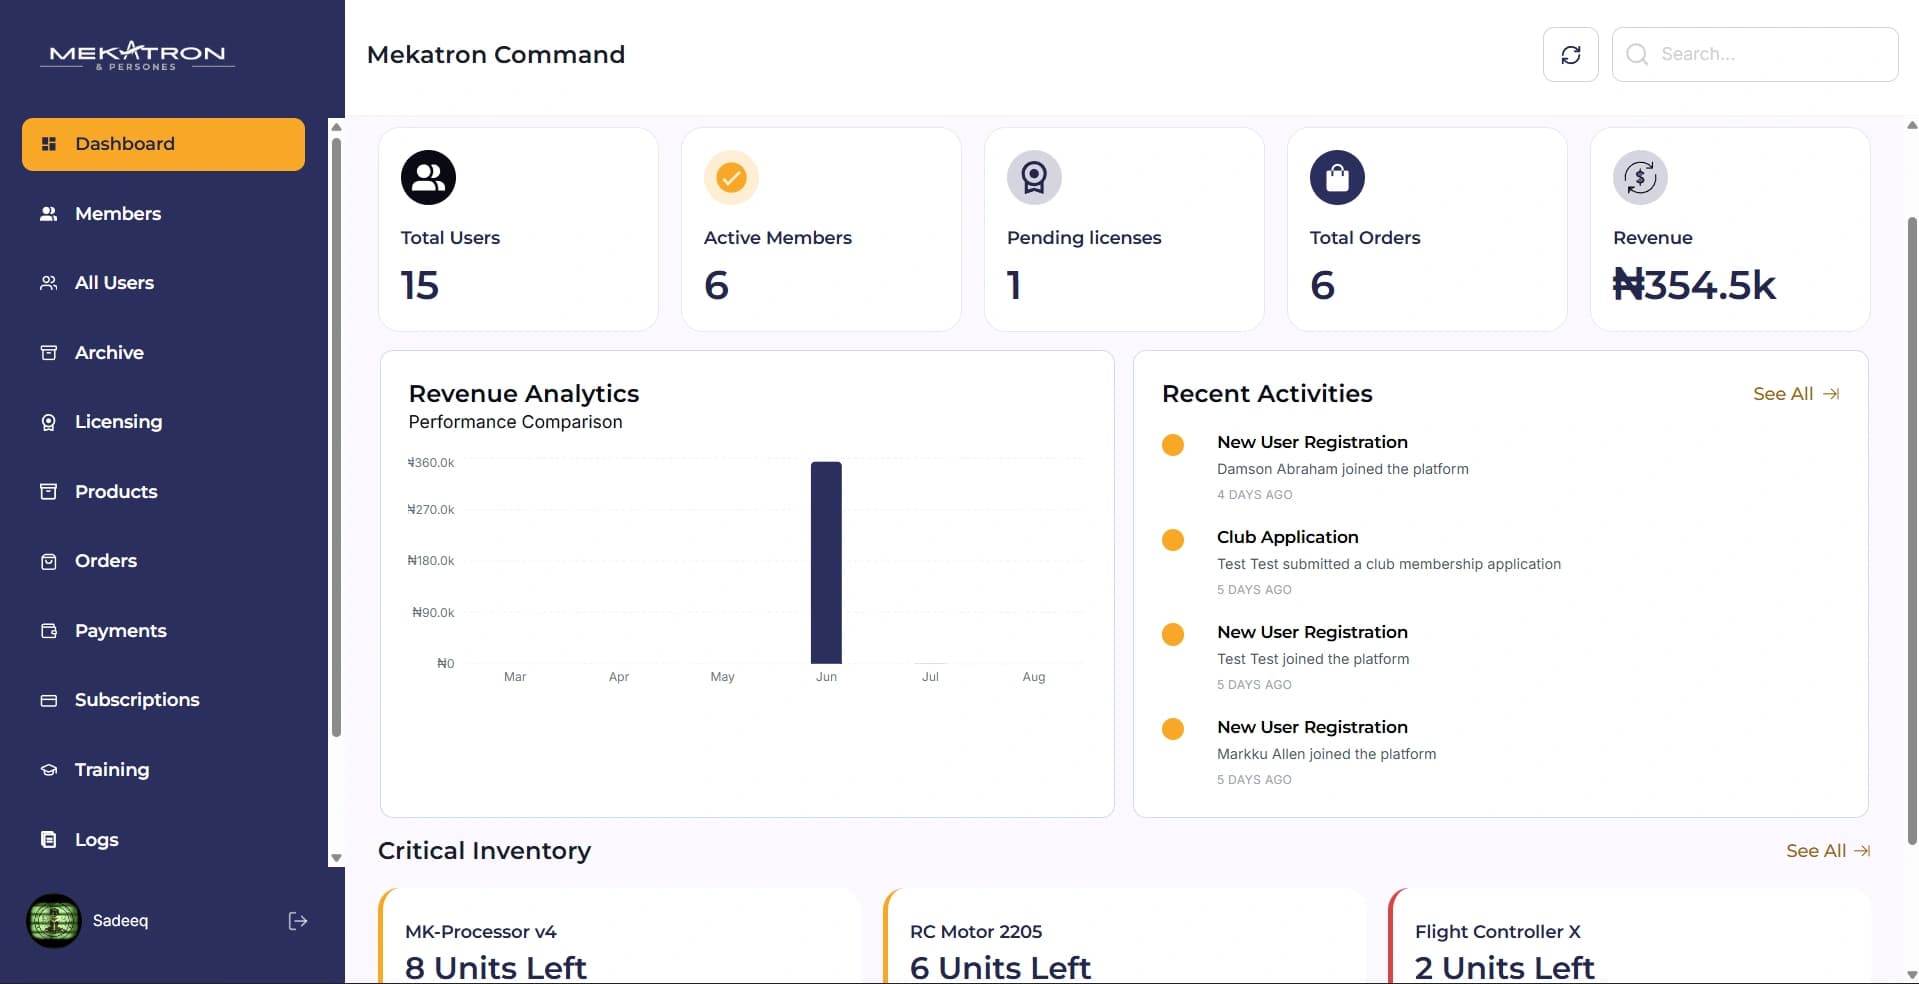The width and height of the screenshot is (1919, 984).
Task: Click the Members people icon
Action: [x=48, y=213]
